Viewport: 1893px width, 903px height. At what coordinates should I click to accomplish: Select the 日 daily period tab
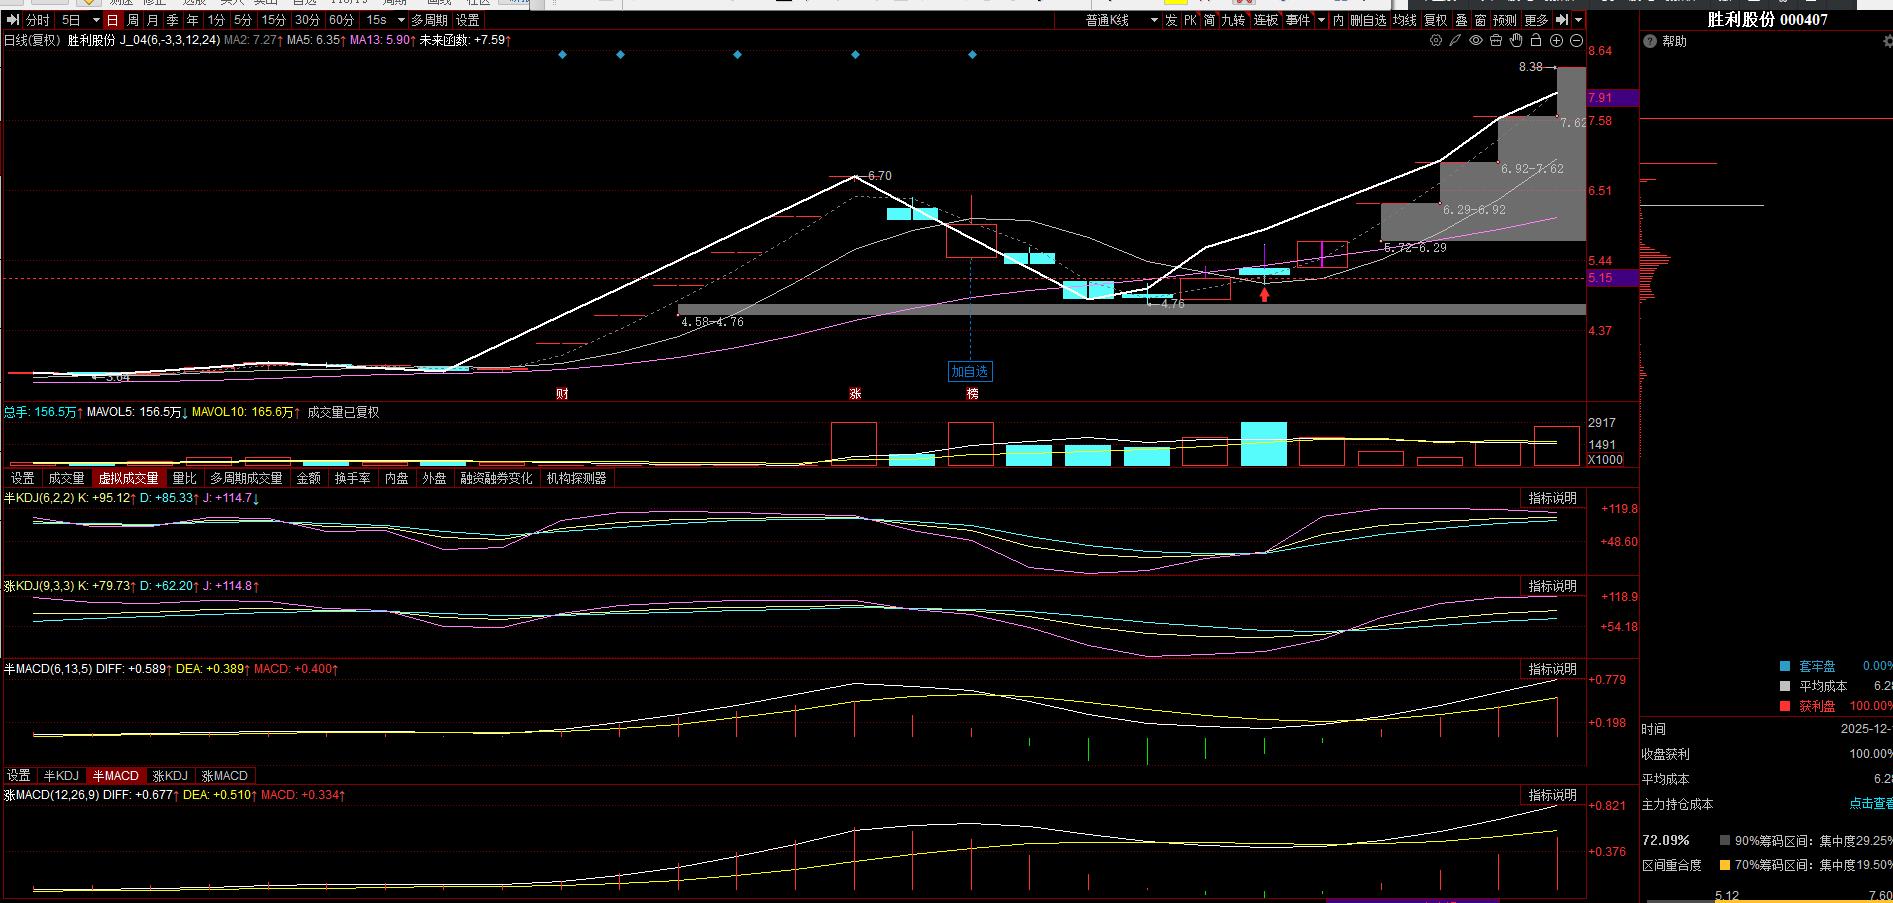pyautogui.click(x=112, y=20)
